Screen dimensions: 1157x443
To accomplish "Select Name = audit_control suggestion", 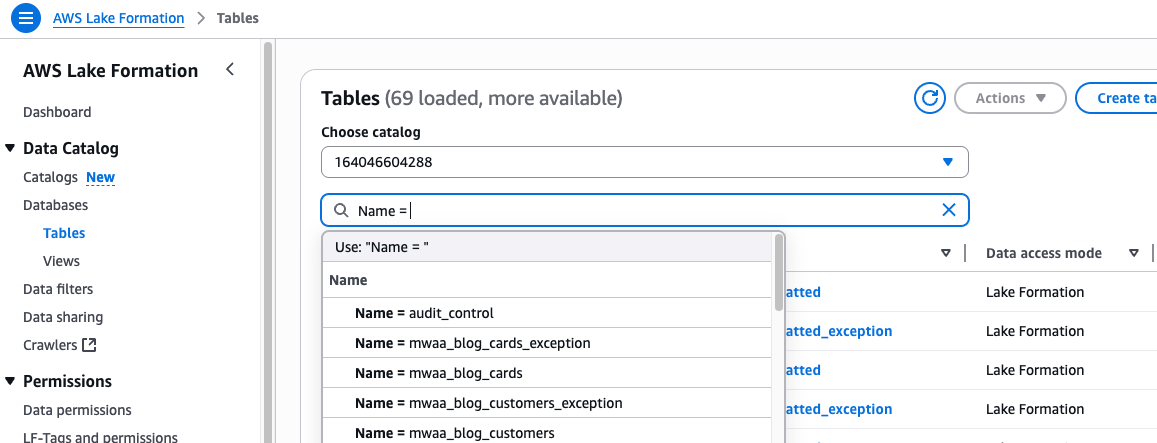I will pyautogui.click(x=424, y=313).
